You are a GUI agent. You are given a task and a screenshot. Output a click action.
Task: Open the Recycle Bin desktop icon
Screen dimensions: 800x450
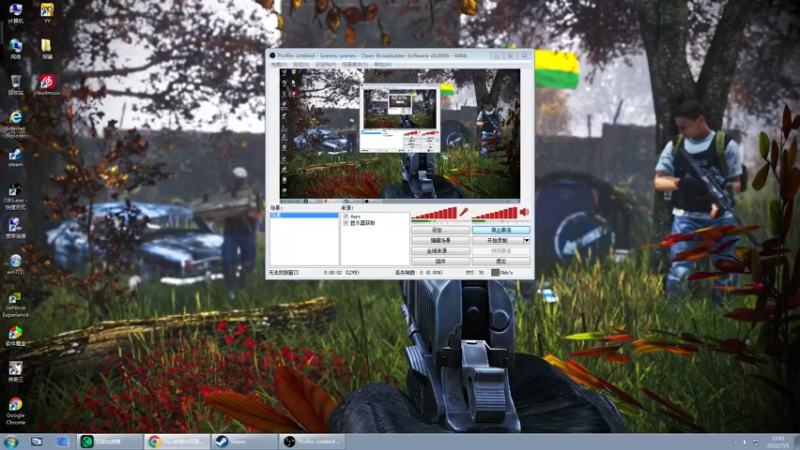pos(15,85)
